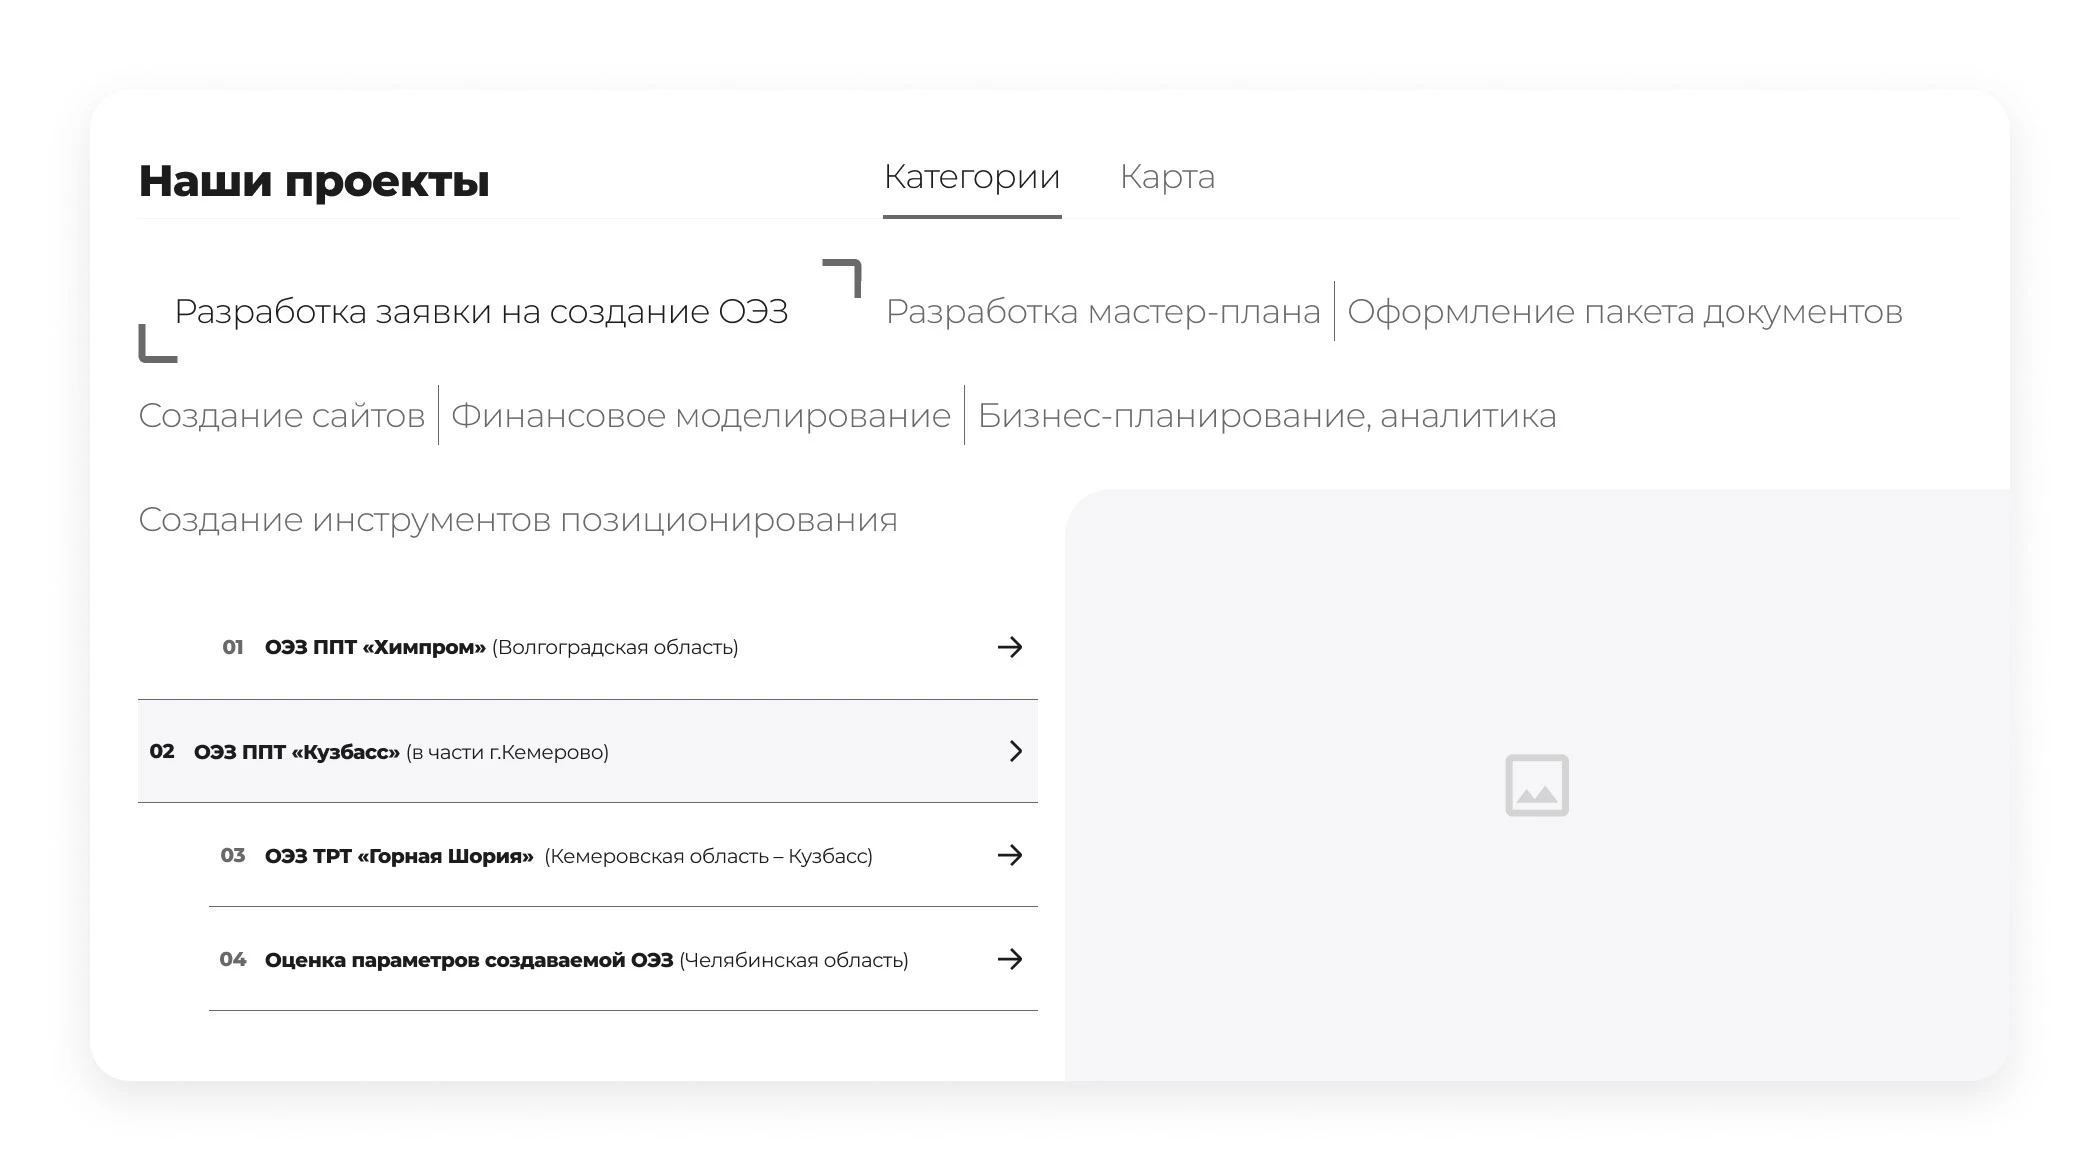Choose the Финансовое моделирование category
The height and width of the screenshot is (1171, 2100).
tap(700, 416)
